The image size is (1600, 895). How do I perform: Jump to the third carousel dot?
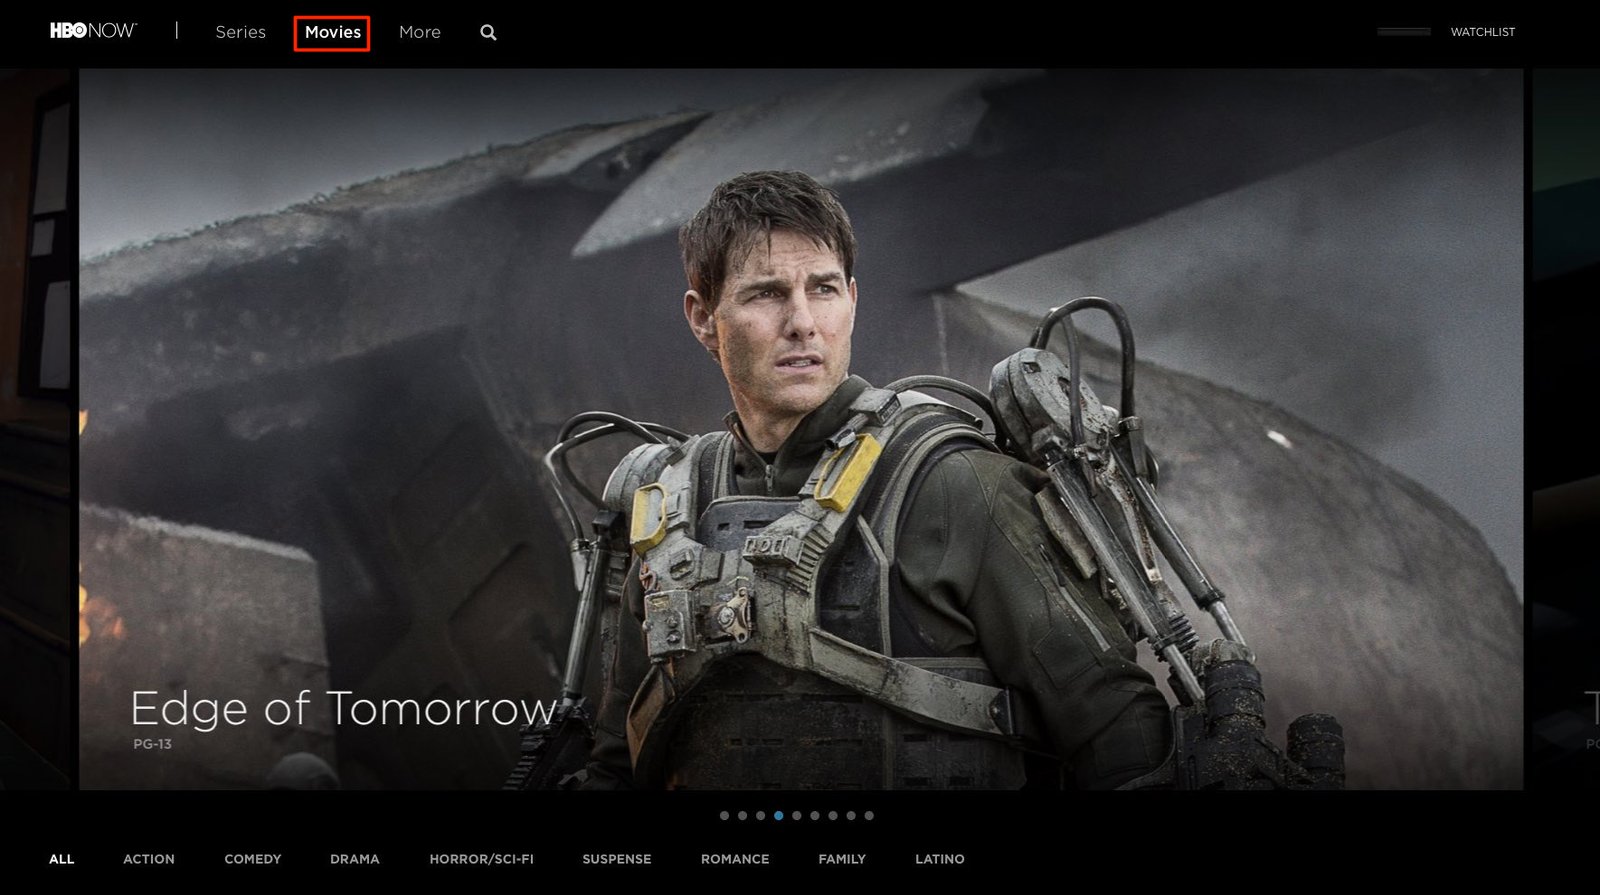pyautogui.click(x=760, y=815)
